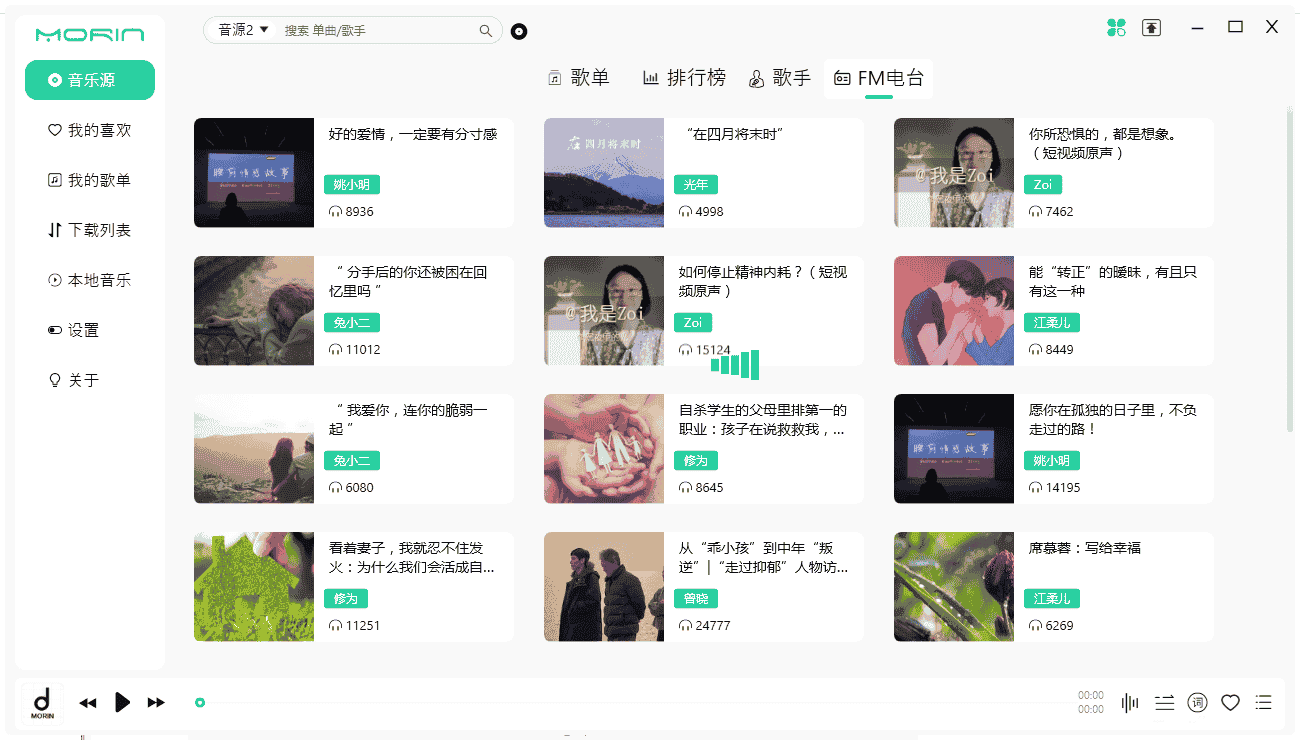The height and width of the screenshot is (740, 1300).
Task: Open thumbnail of 席慕蓉：写给幸福
Action: [x=954, y=587]
